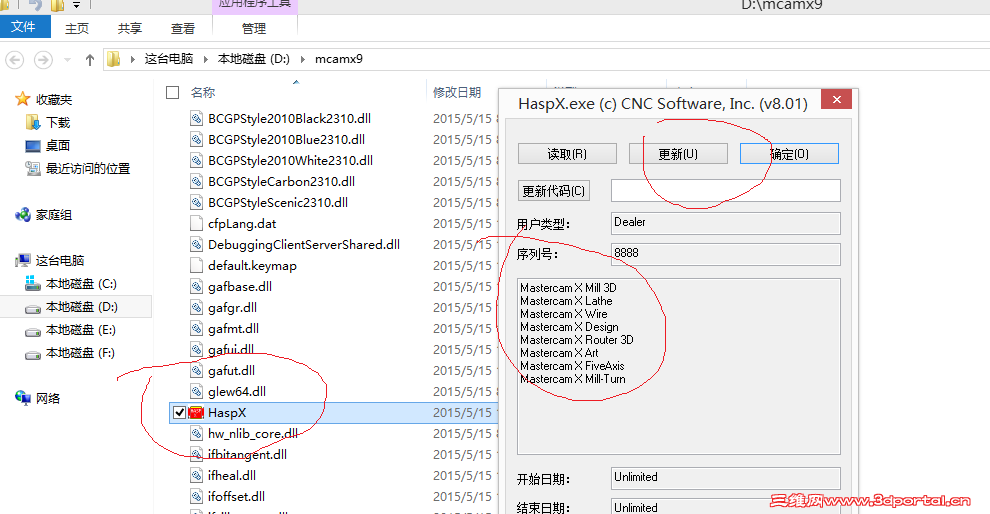
Task: Click the Favorites star icon in sidebar
Action: coord(23,99)
